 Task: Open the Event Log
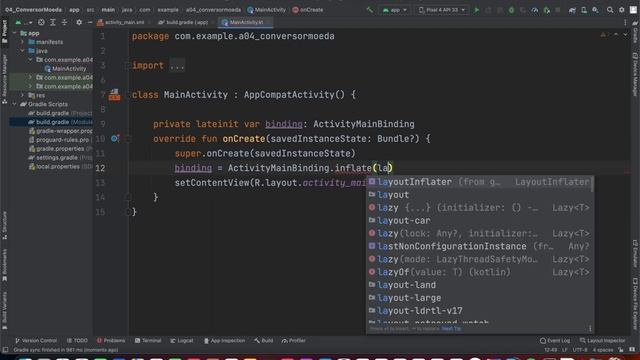coord(555,340)
